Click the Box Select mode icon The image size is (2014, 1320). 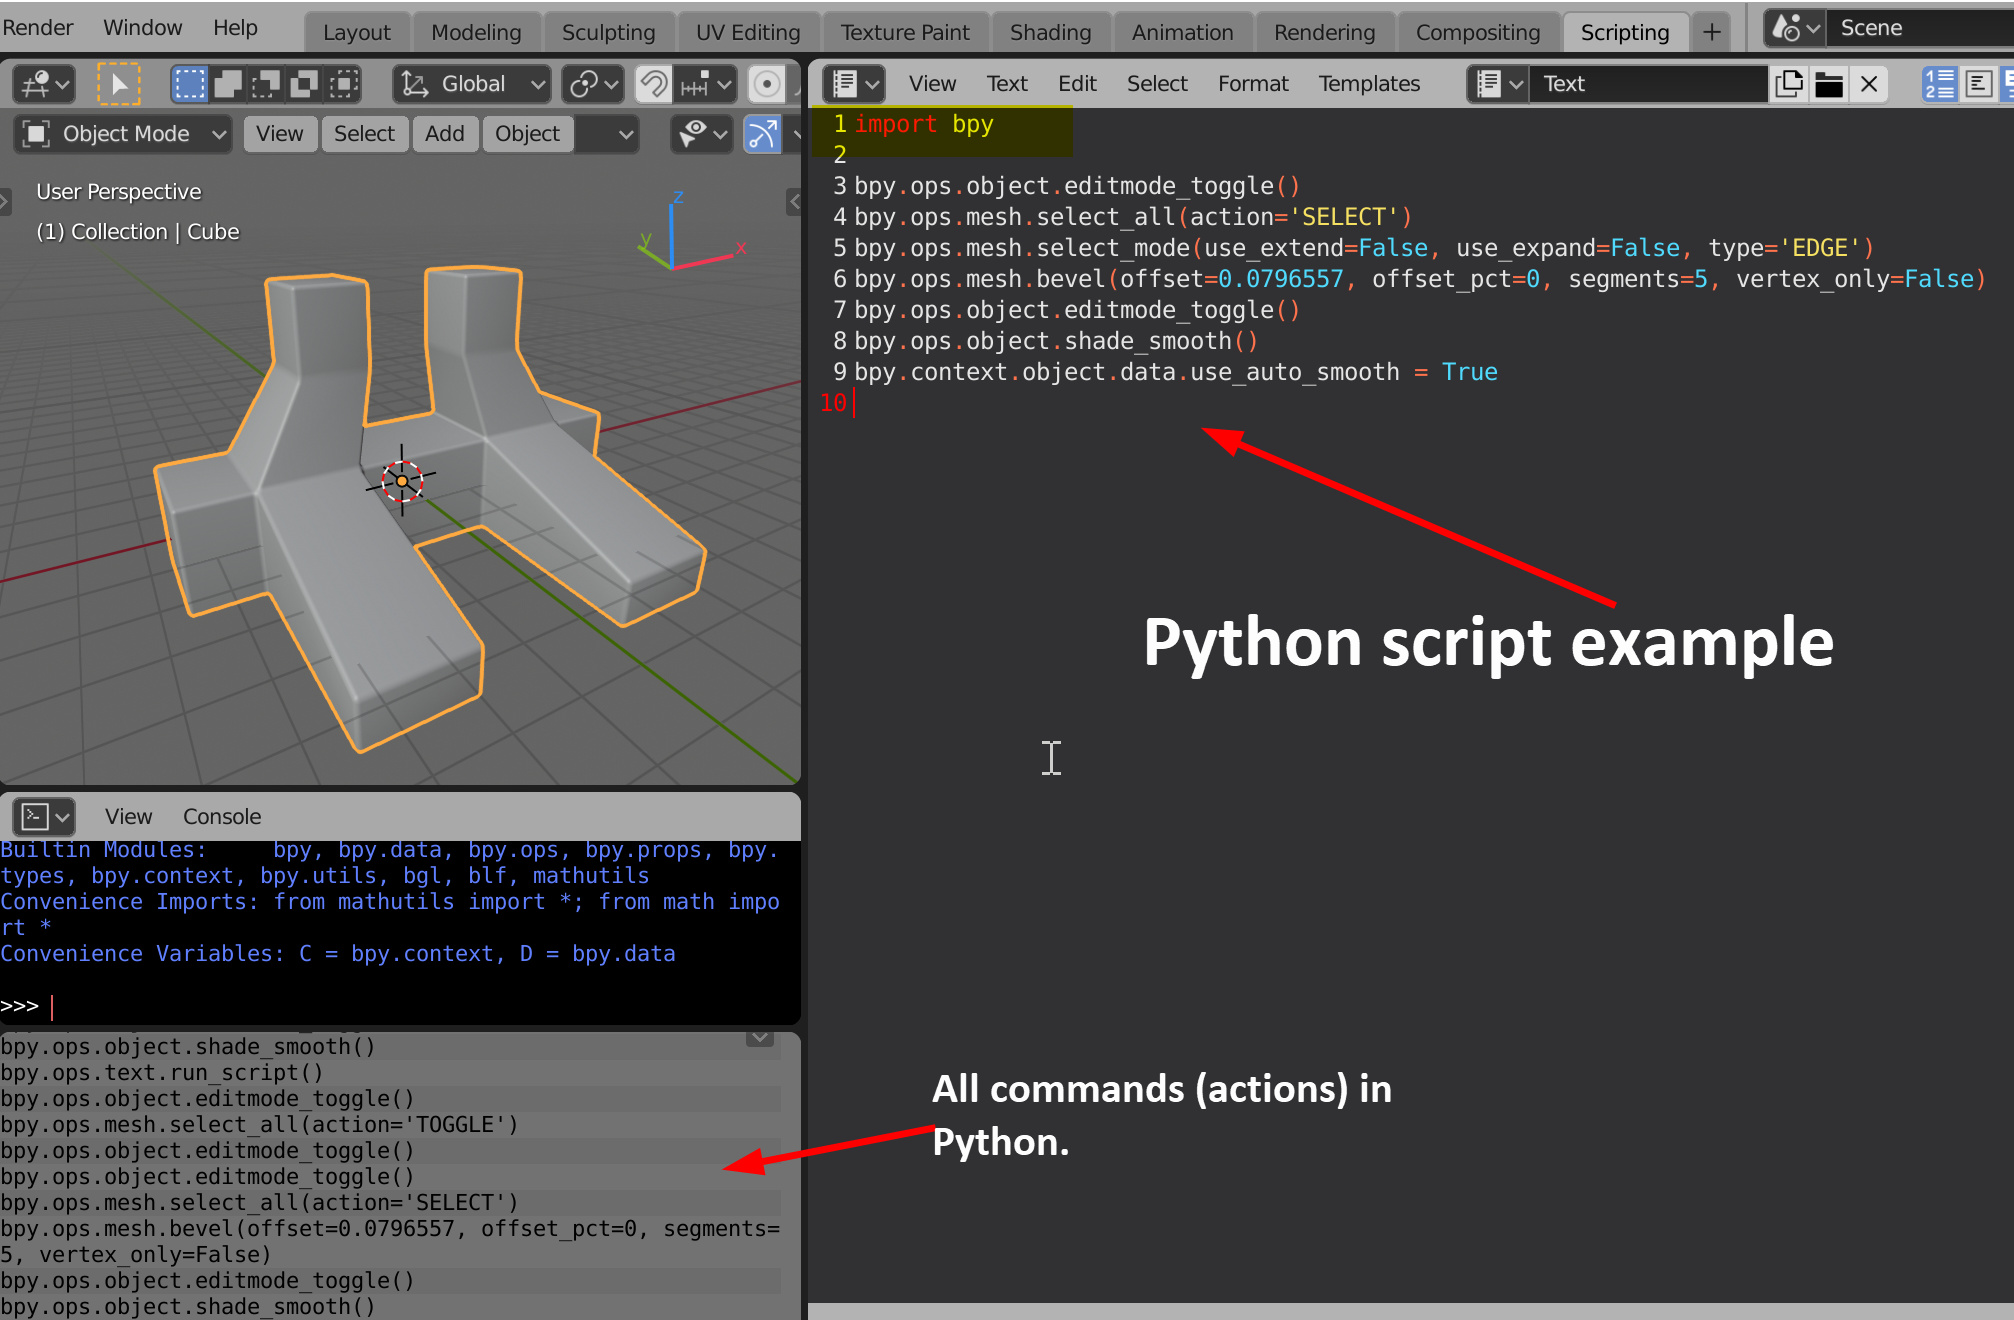(189, 84)
